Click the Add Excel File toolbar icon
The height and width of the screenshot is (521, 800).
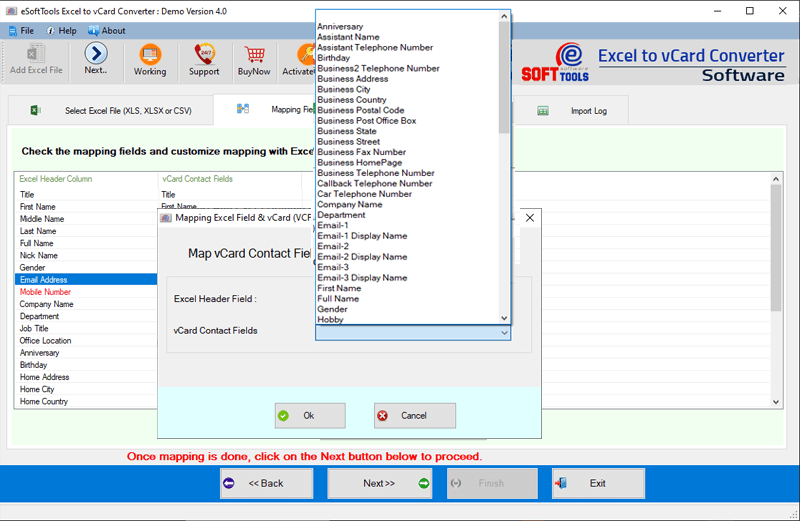pyautogui.click(x=36, y=60)
